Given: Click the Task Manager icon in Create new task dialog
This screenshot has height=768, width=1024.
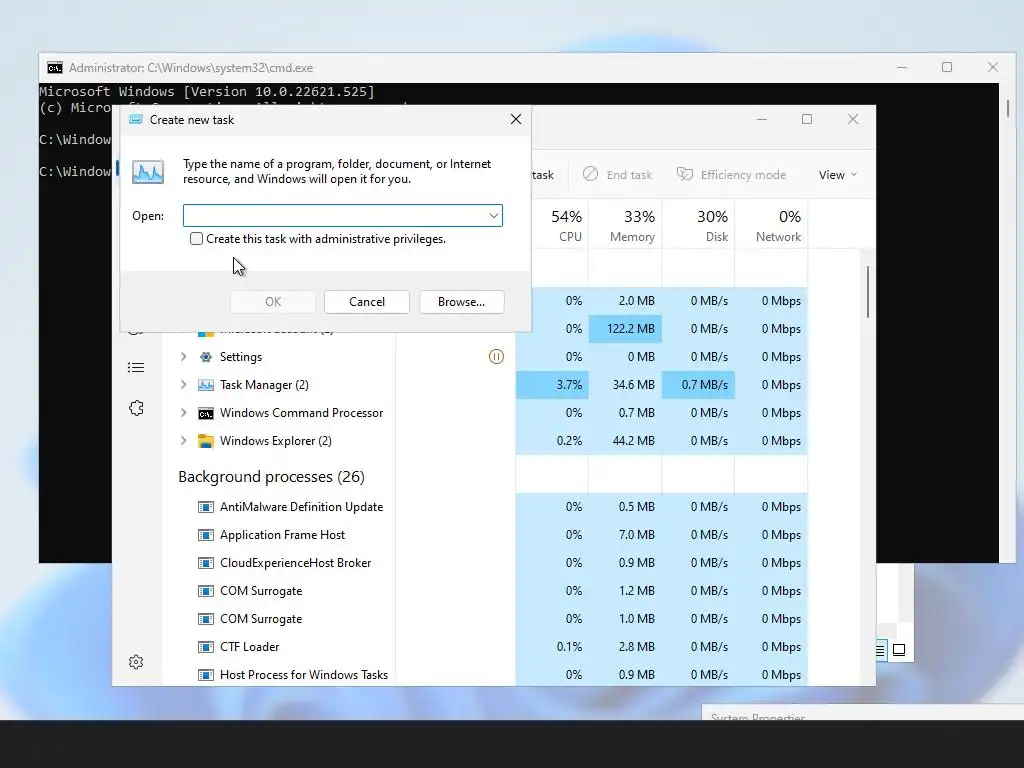Looking at the screenshot, I should point(148,172).
